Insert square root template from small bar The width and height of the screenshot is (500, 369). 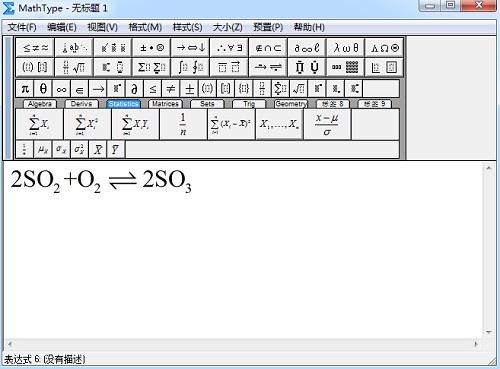(299, 89)
